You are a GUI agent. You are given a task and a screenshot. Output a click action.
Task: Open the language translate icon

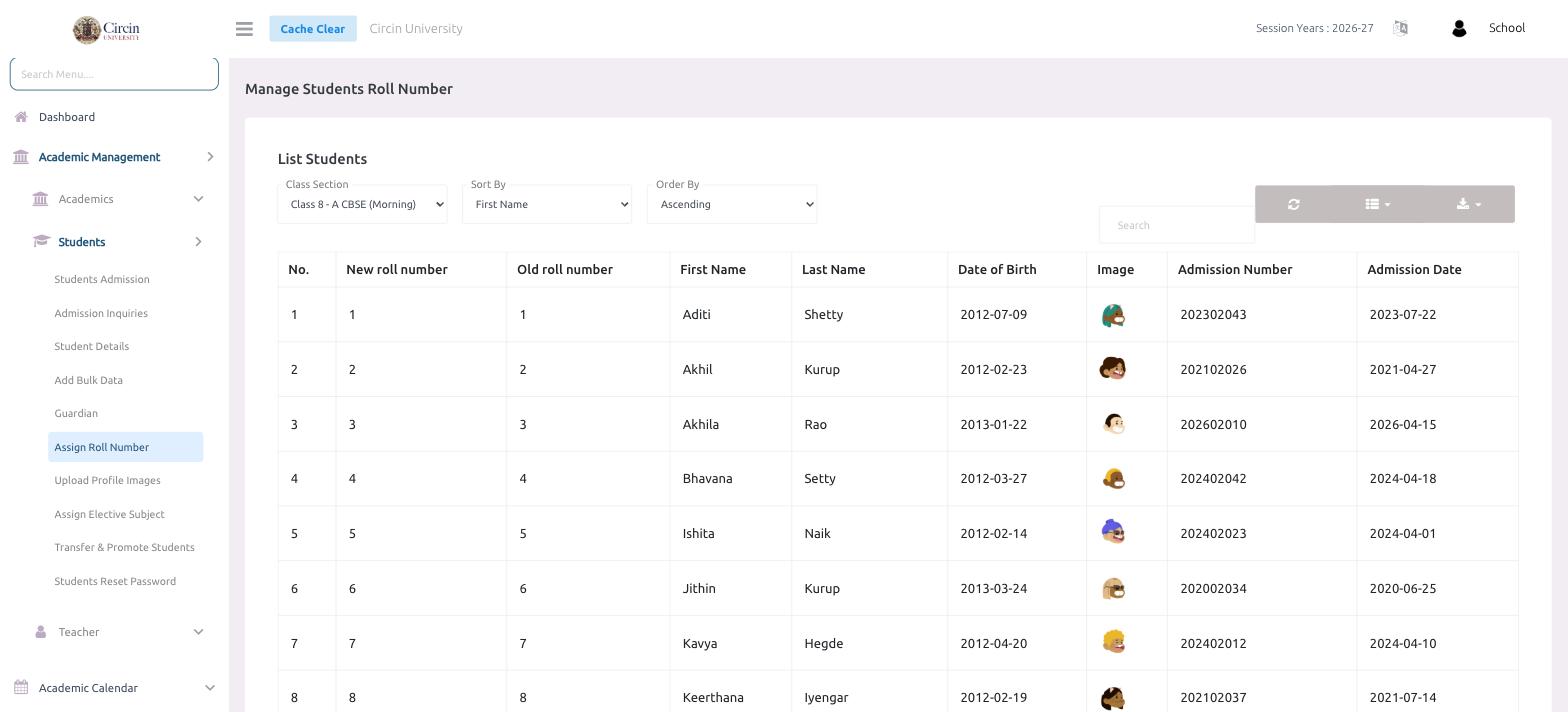pos(1400,28)
